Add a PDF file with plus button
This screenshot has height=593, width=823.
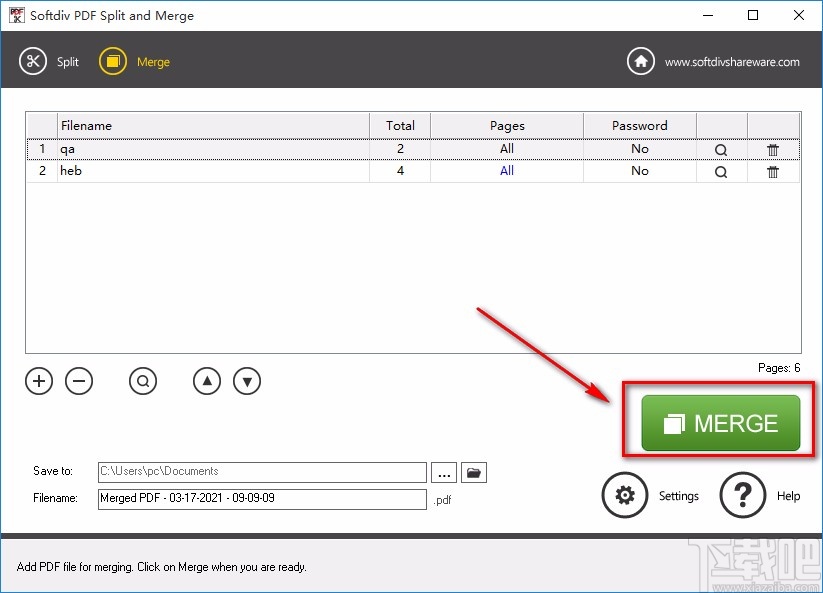[39, 381]
